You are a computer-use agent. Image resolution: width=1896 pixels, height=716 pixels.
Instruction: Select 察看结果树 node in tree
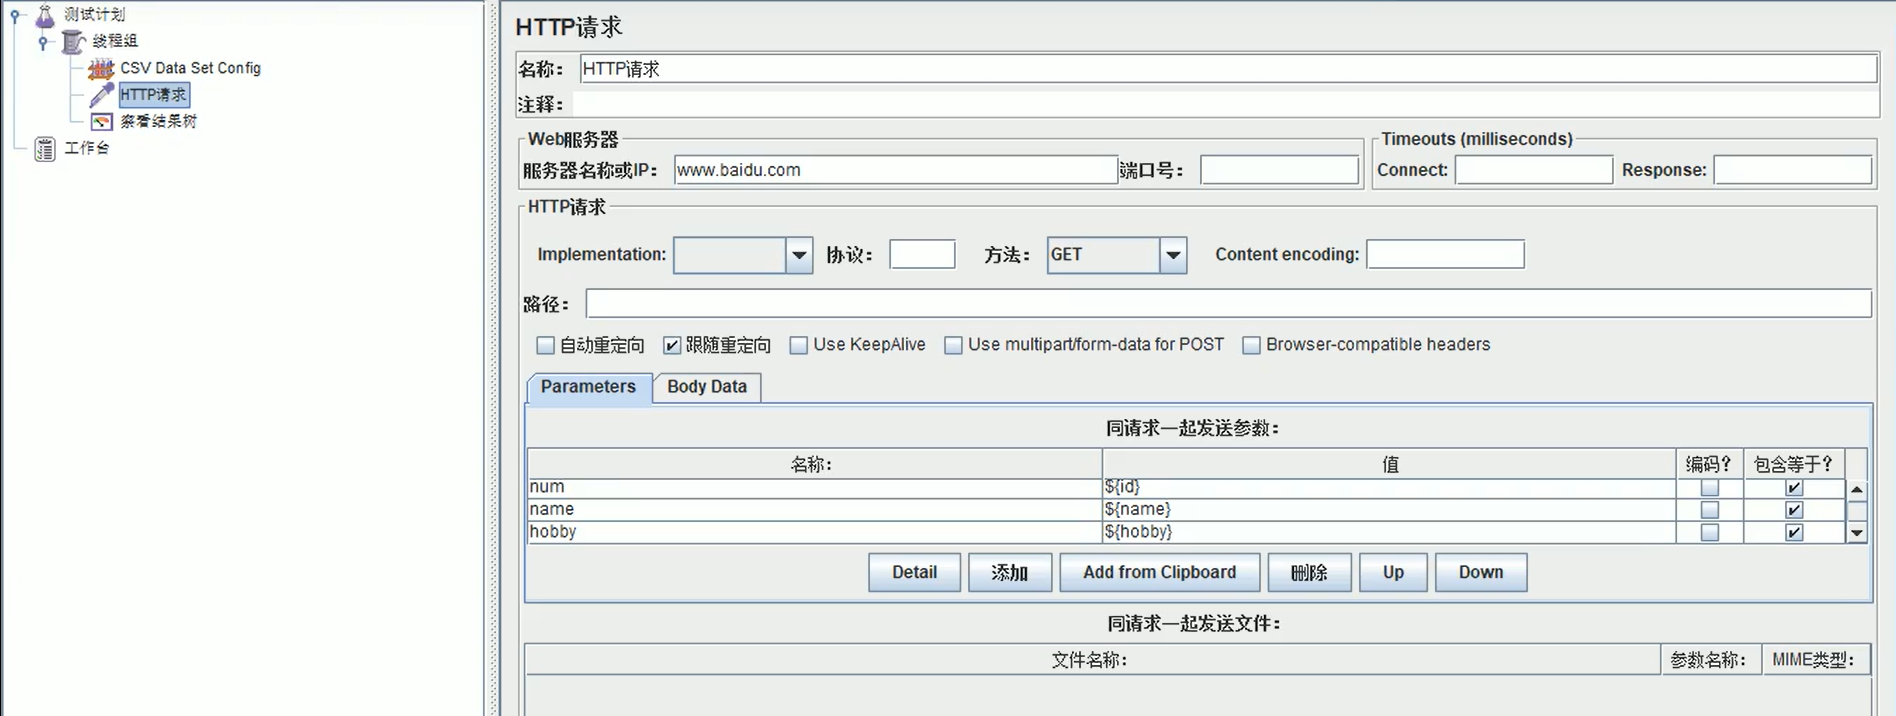click(159, 121)
